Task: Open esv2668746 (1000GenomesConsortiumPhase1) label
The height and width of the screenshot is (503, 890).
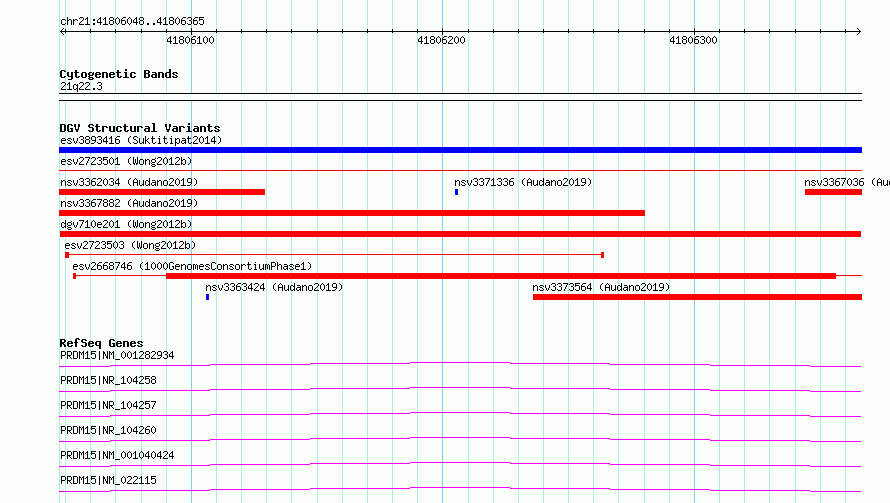Action: point(192,266)
